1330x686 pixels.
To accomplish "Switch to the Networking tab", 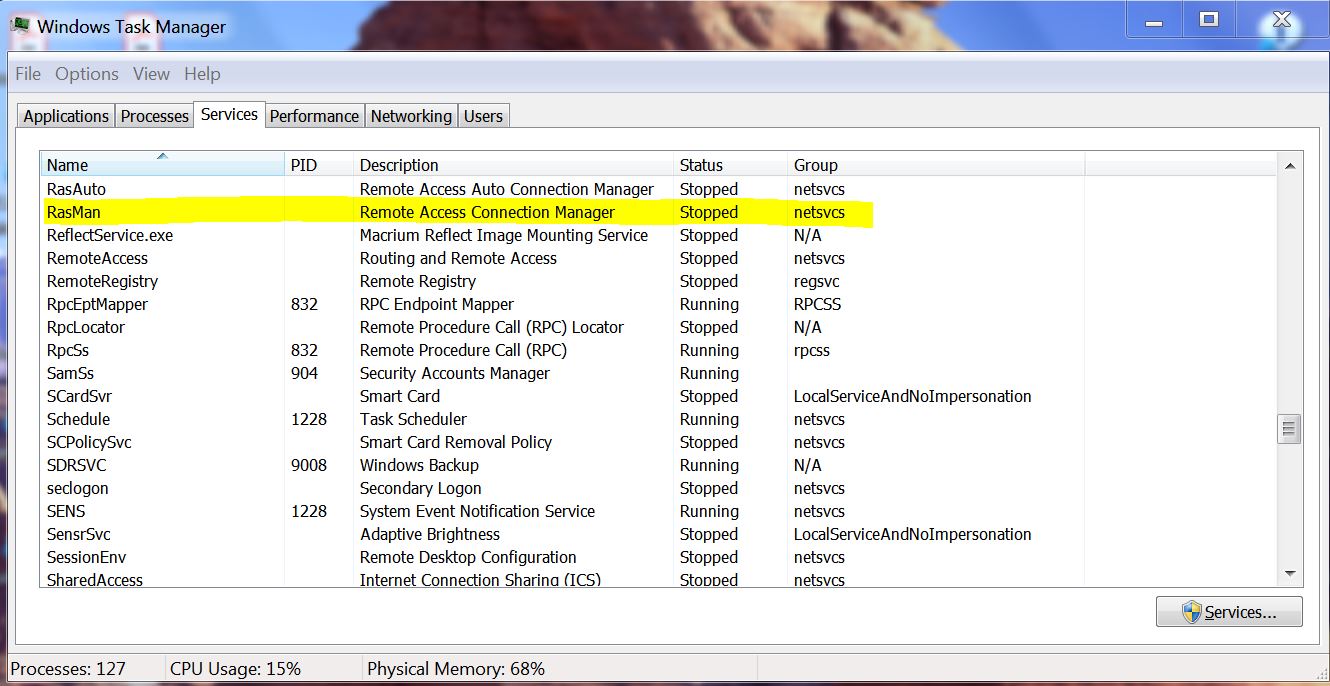I will 411,116.
